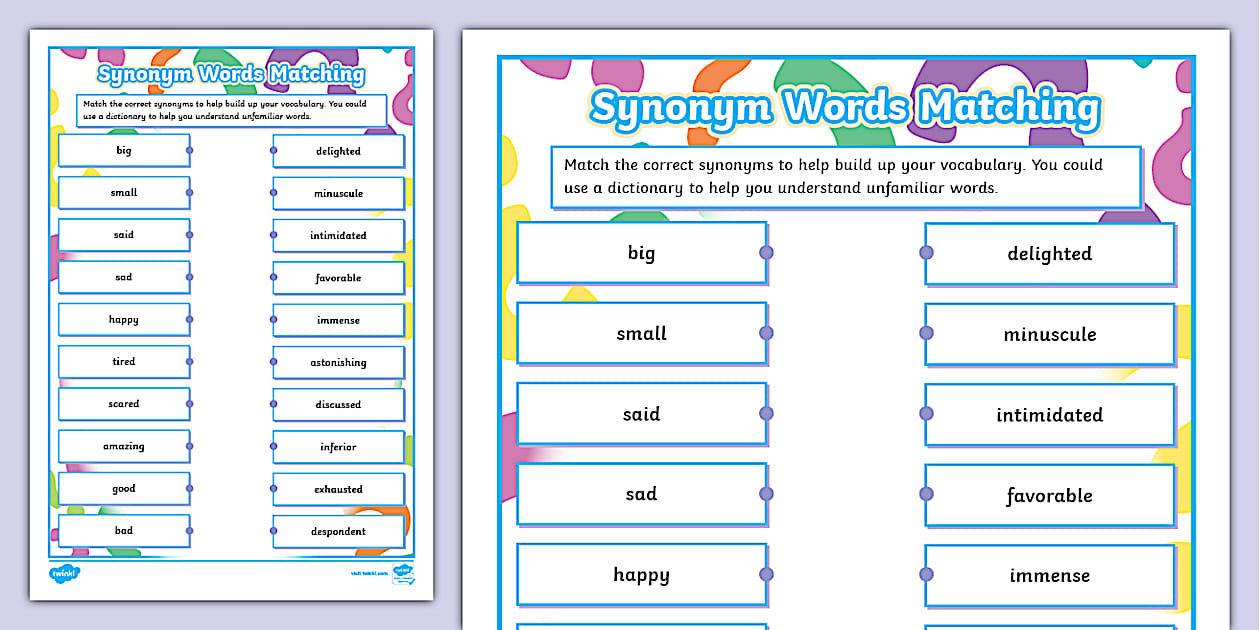
Task: Click the connector dot next to 'small'
Action: tap(766, 333)
